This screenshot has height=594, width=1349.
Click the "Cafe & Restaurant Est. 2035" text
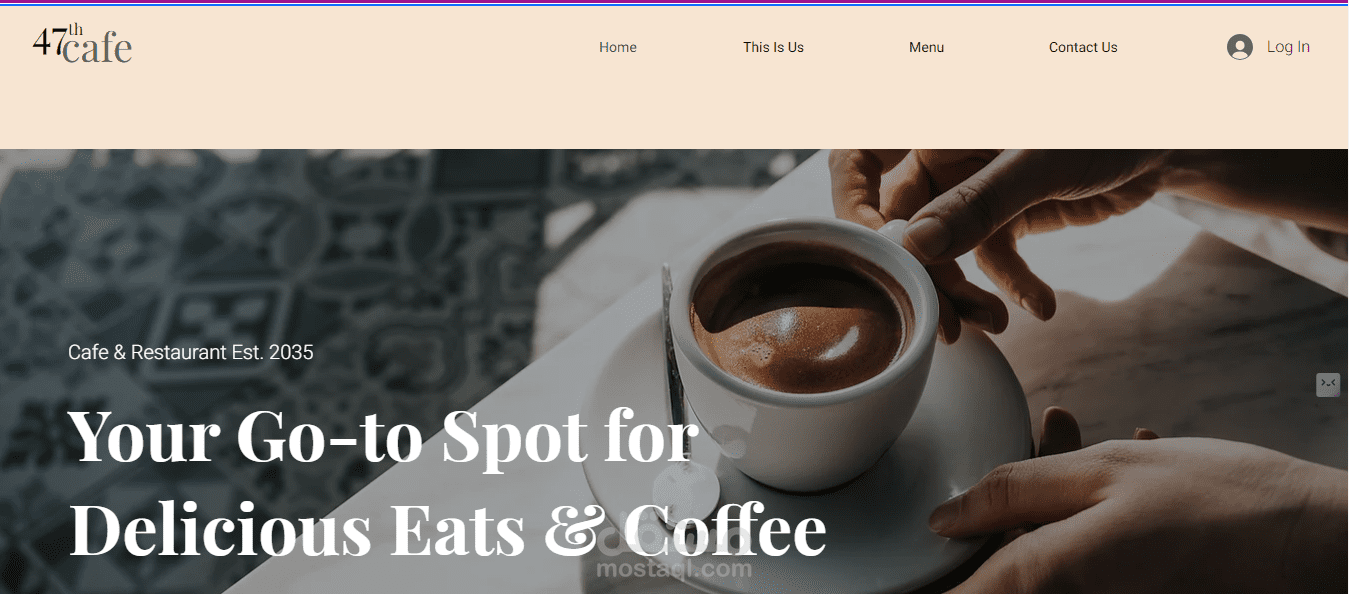click(191, 352)
